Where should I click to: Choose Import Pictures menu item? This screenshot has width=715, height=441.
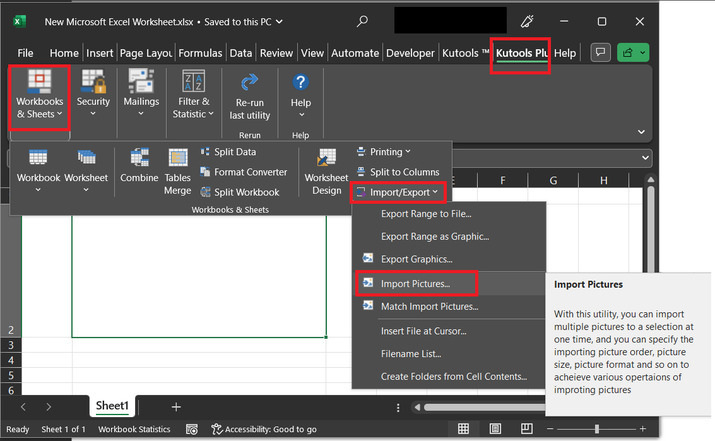[449, 284]
